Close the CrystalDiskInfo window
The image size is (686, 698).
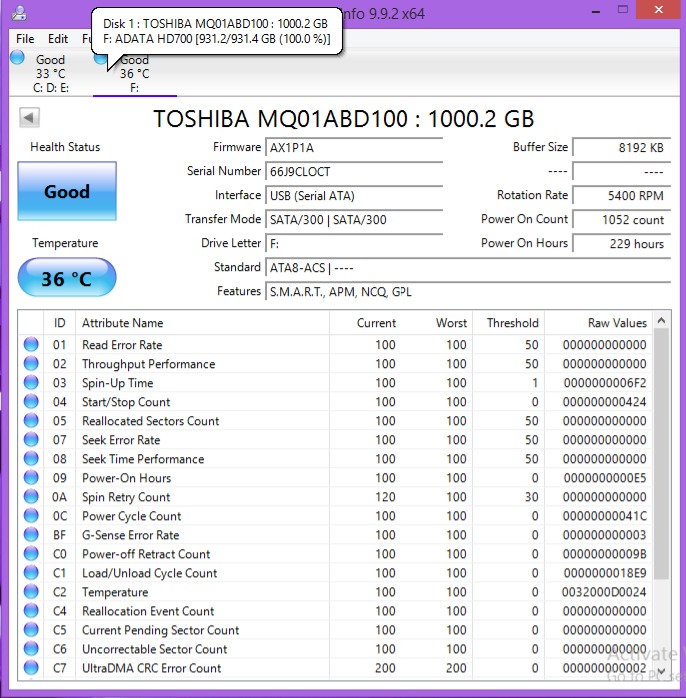coord(658,9)
